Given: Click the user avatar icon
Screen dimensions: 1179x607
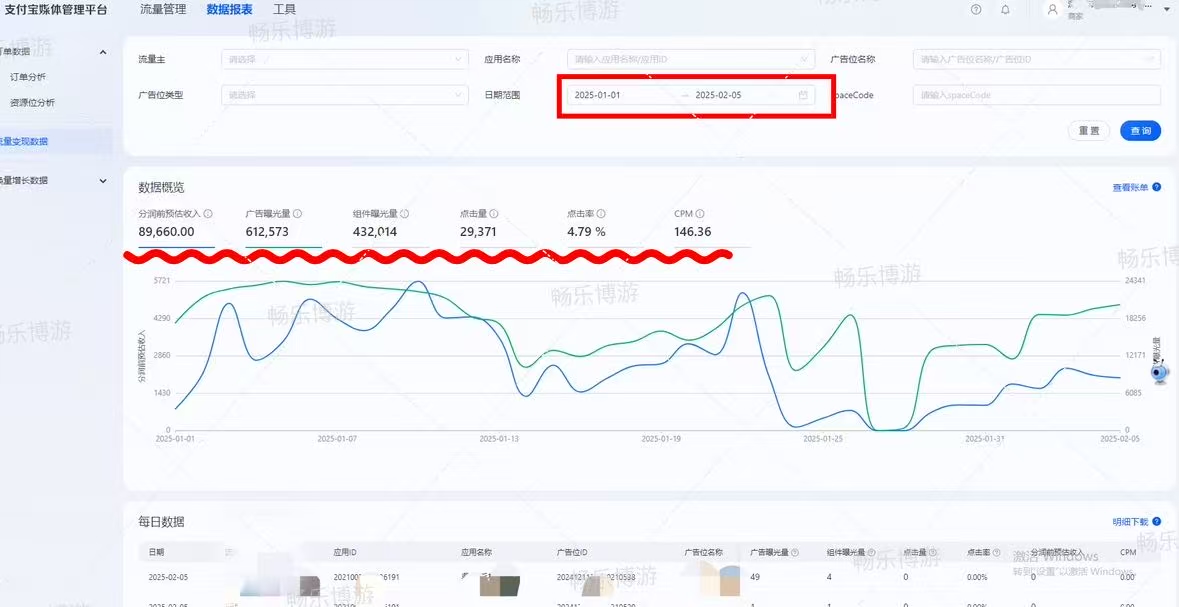Looking at the screenshot, I should point(1053,10).
